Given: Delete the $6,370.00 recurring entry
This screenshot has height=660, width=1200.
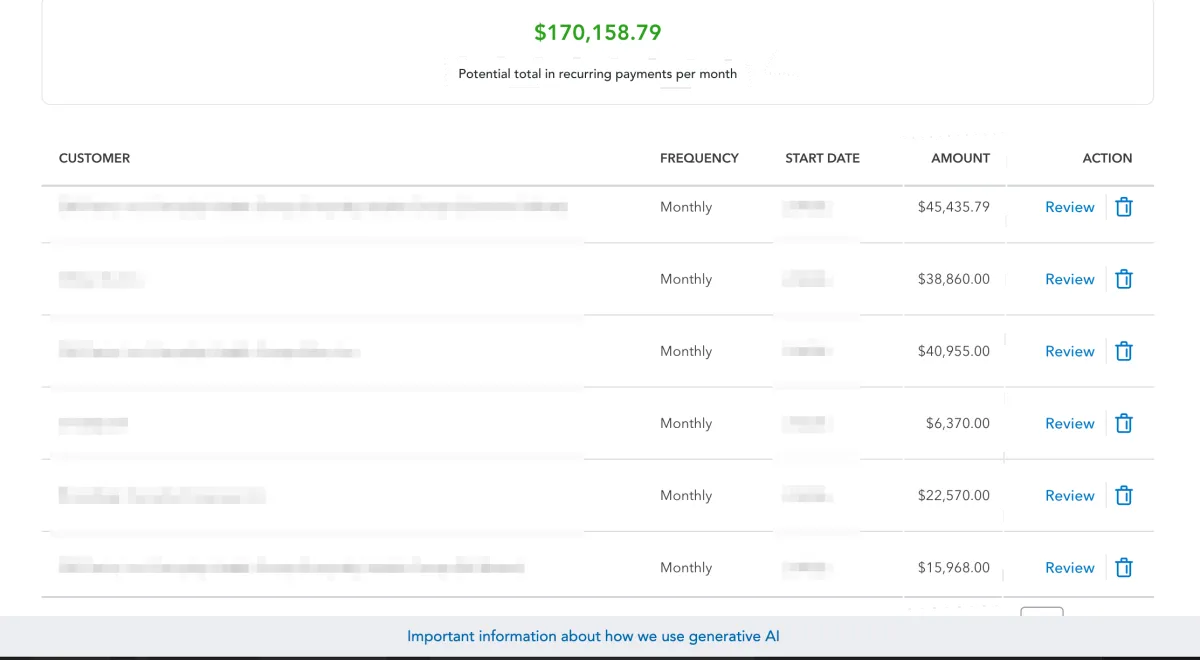Looking at the screenshot, I should click(1124, 423).
